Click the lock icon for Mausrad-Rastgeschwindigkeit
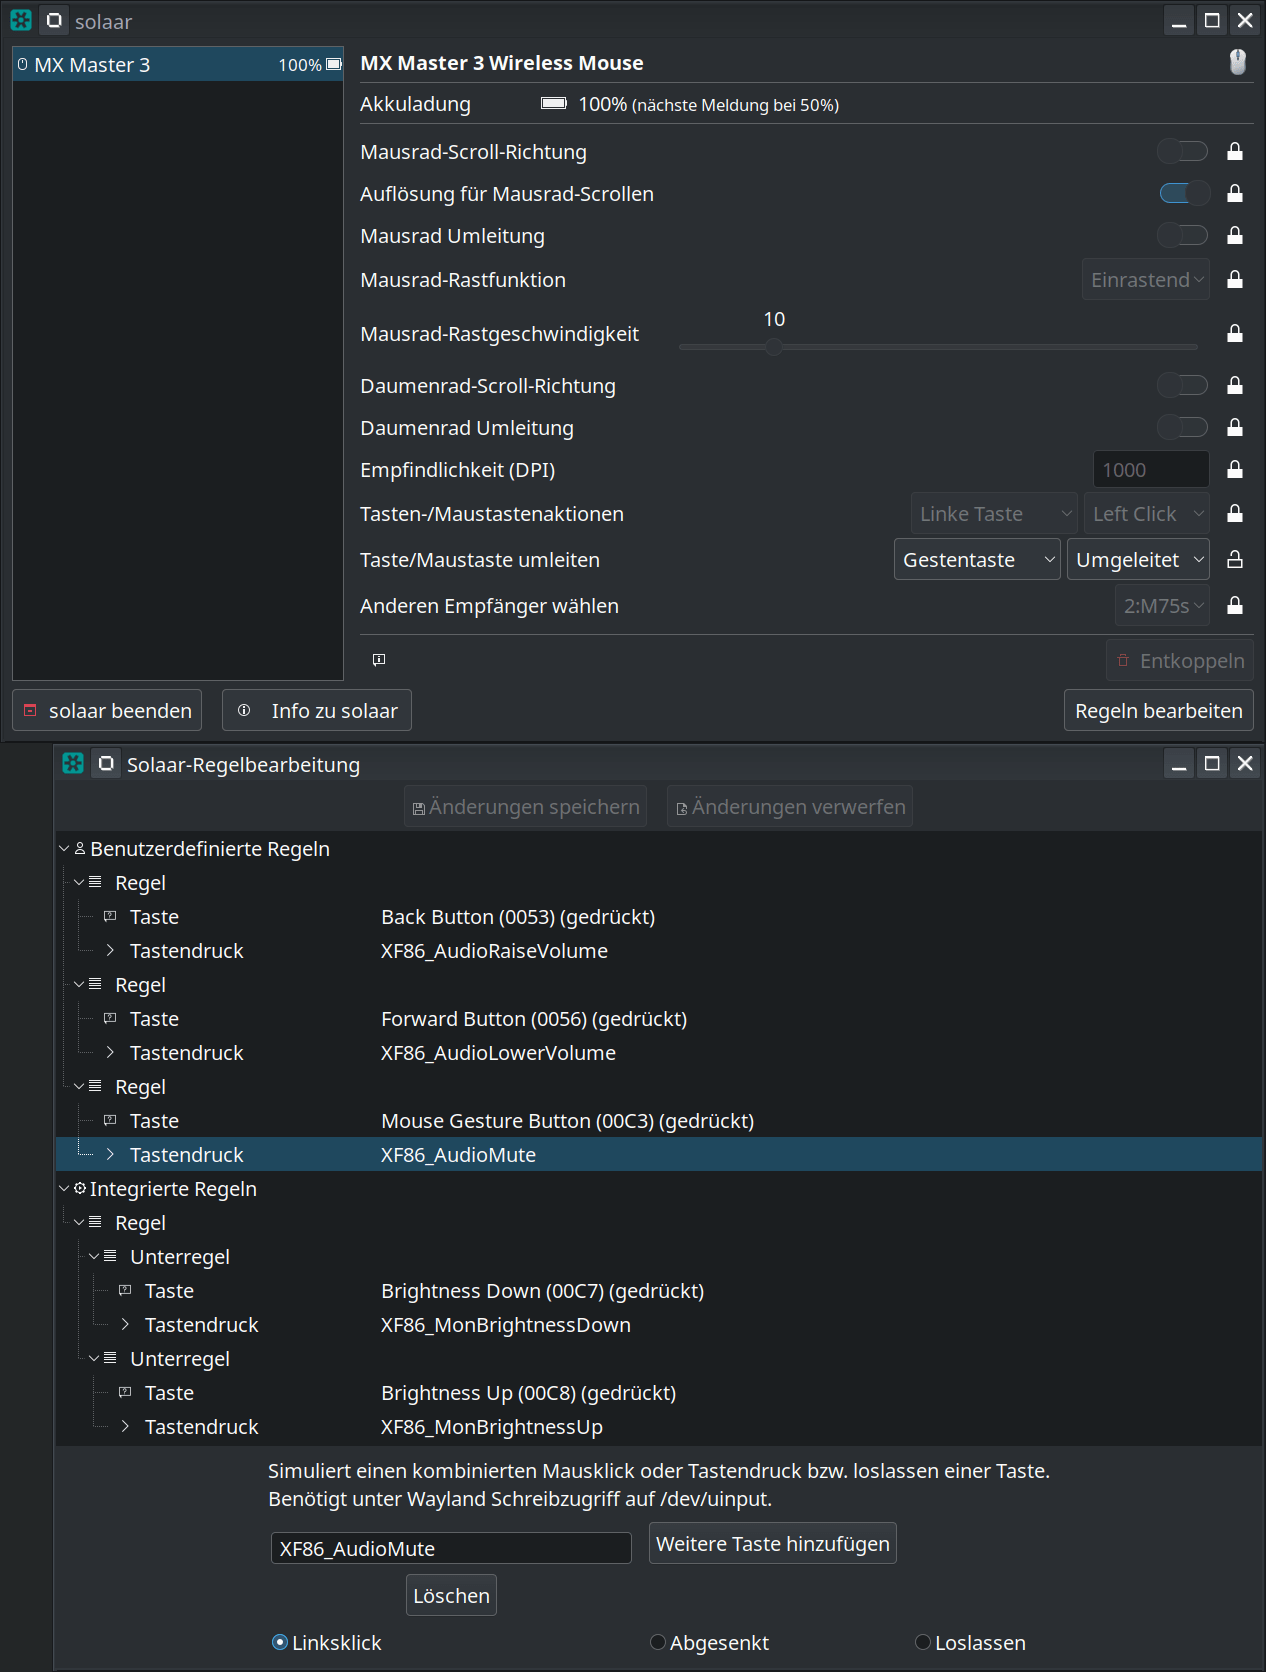 (x=1235, y=334)
